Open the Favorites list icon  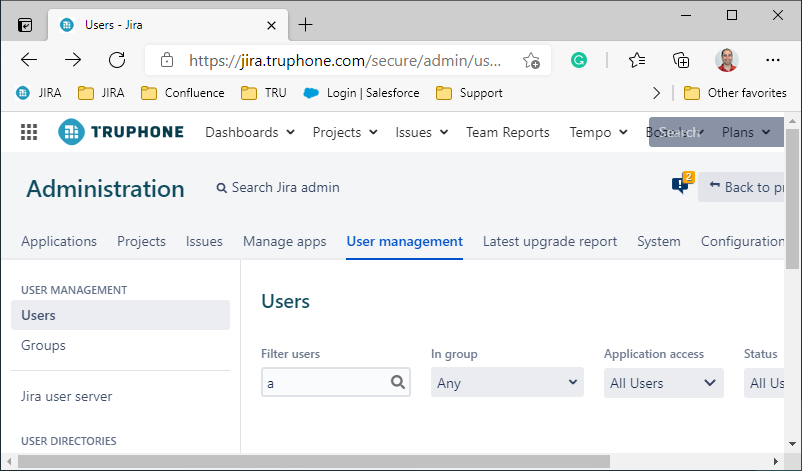[637, 60]
